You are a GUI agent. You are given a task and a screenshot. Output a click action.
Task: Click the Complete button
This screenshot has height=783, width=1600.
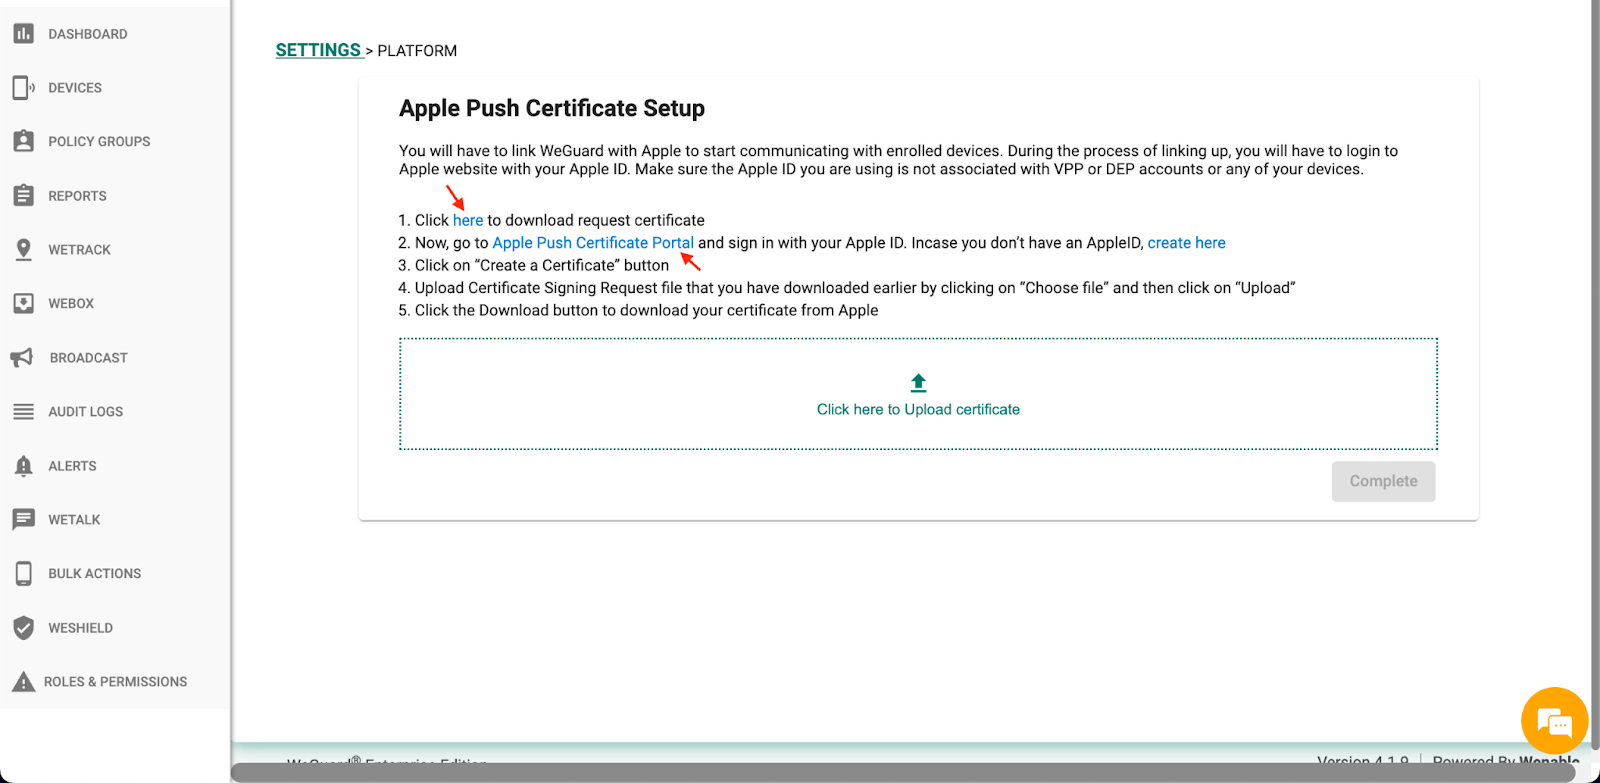(1383, 481)
